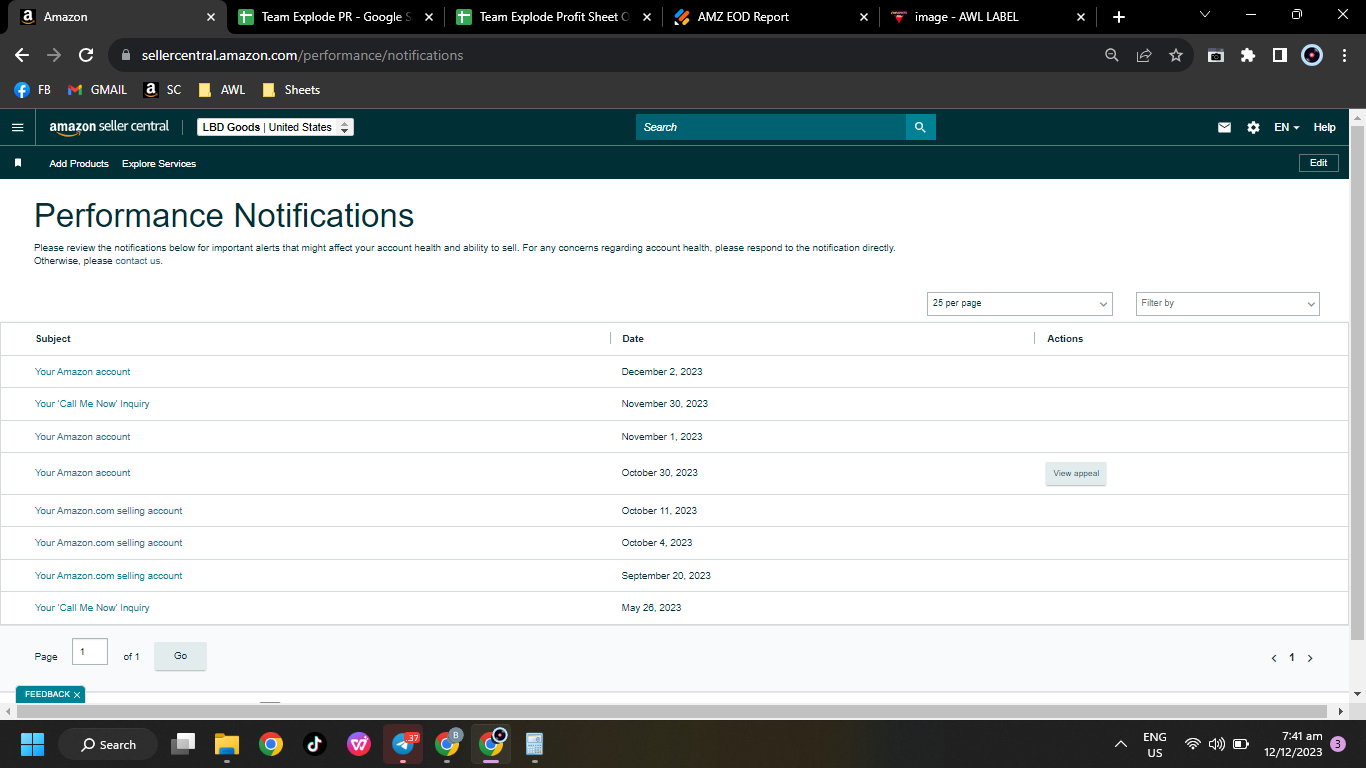Image resolution: width=1366 pixels, height=768 pixels.
Task: Show hidden system tray icons
Action: click(1121, 744)
